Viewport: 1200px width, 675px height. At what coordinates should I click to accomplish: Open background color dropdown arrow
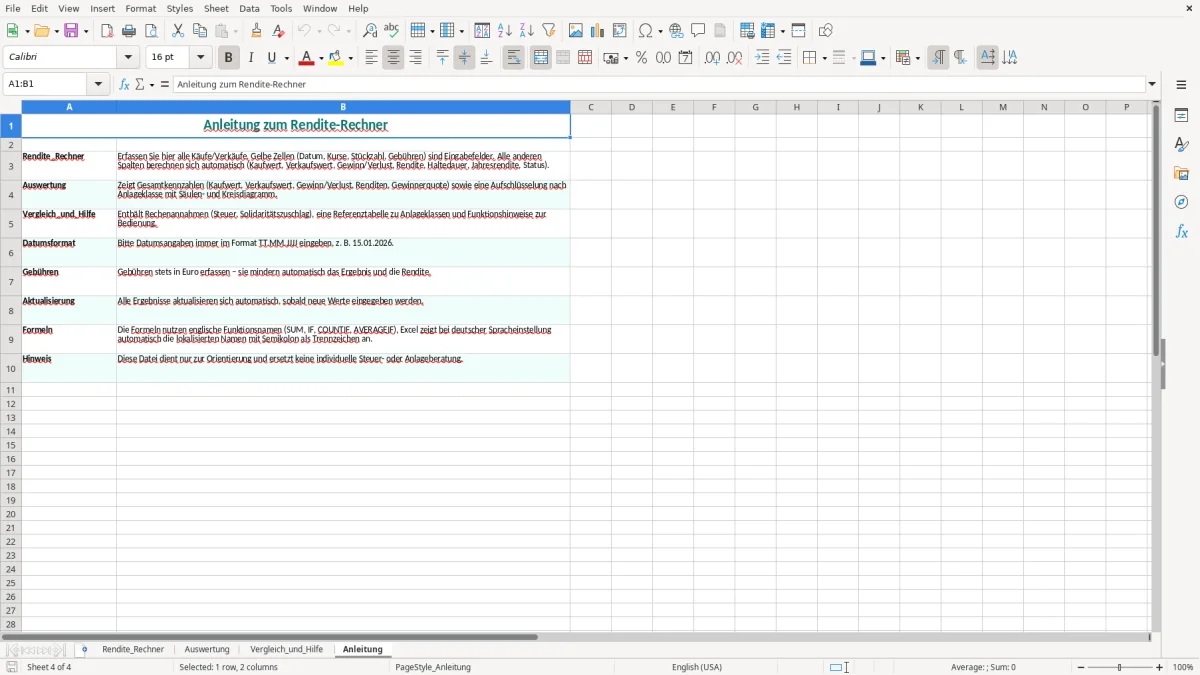[x=351, y=58]
